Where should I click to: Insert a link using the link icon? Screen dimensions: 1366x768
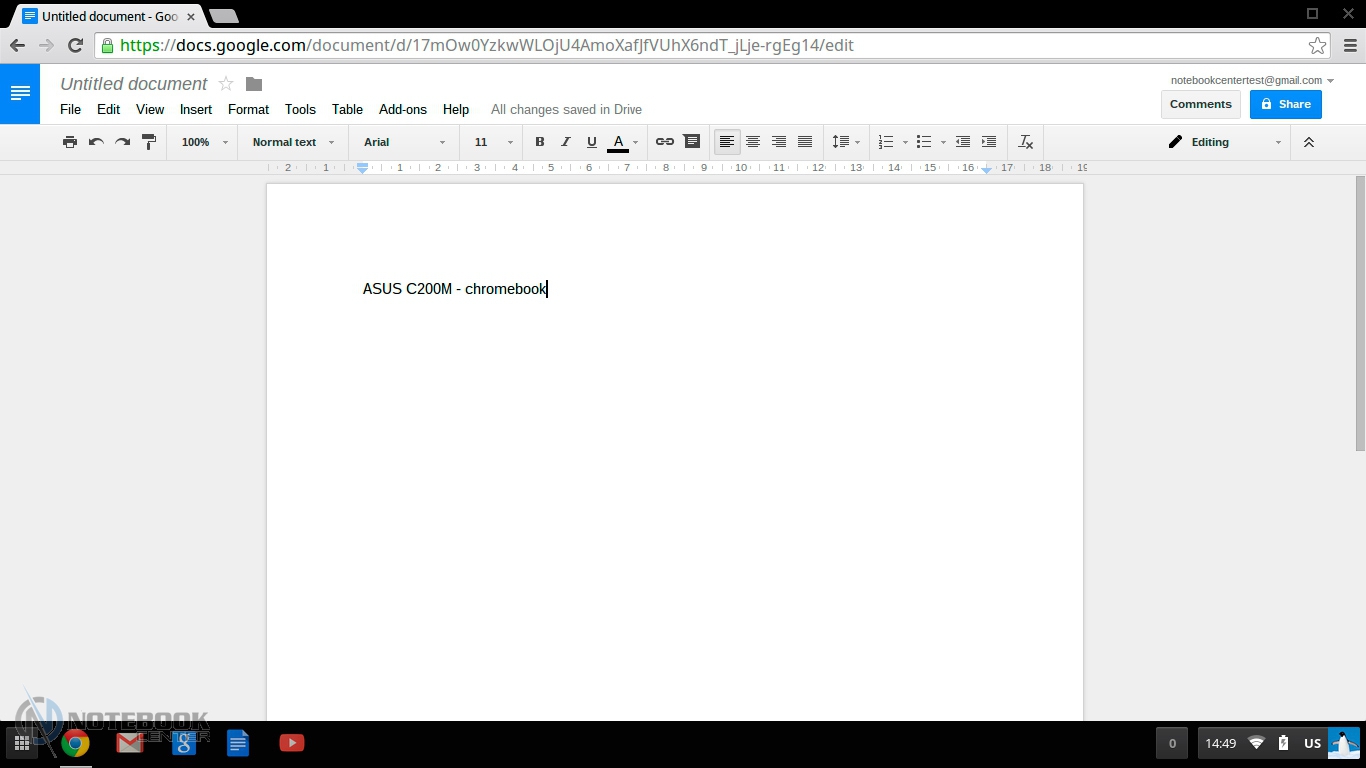tap(664, 142)
